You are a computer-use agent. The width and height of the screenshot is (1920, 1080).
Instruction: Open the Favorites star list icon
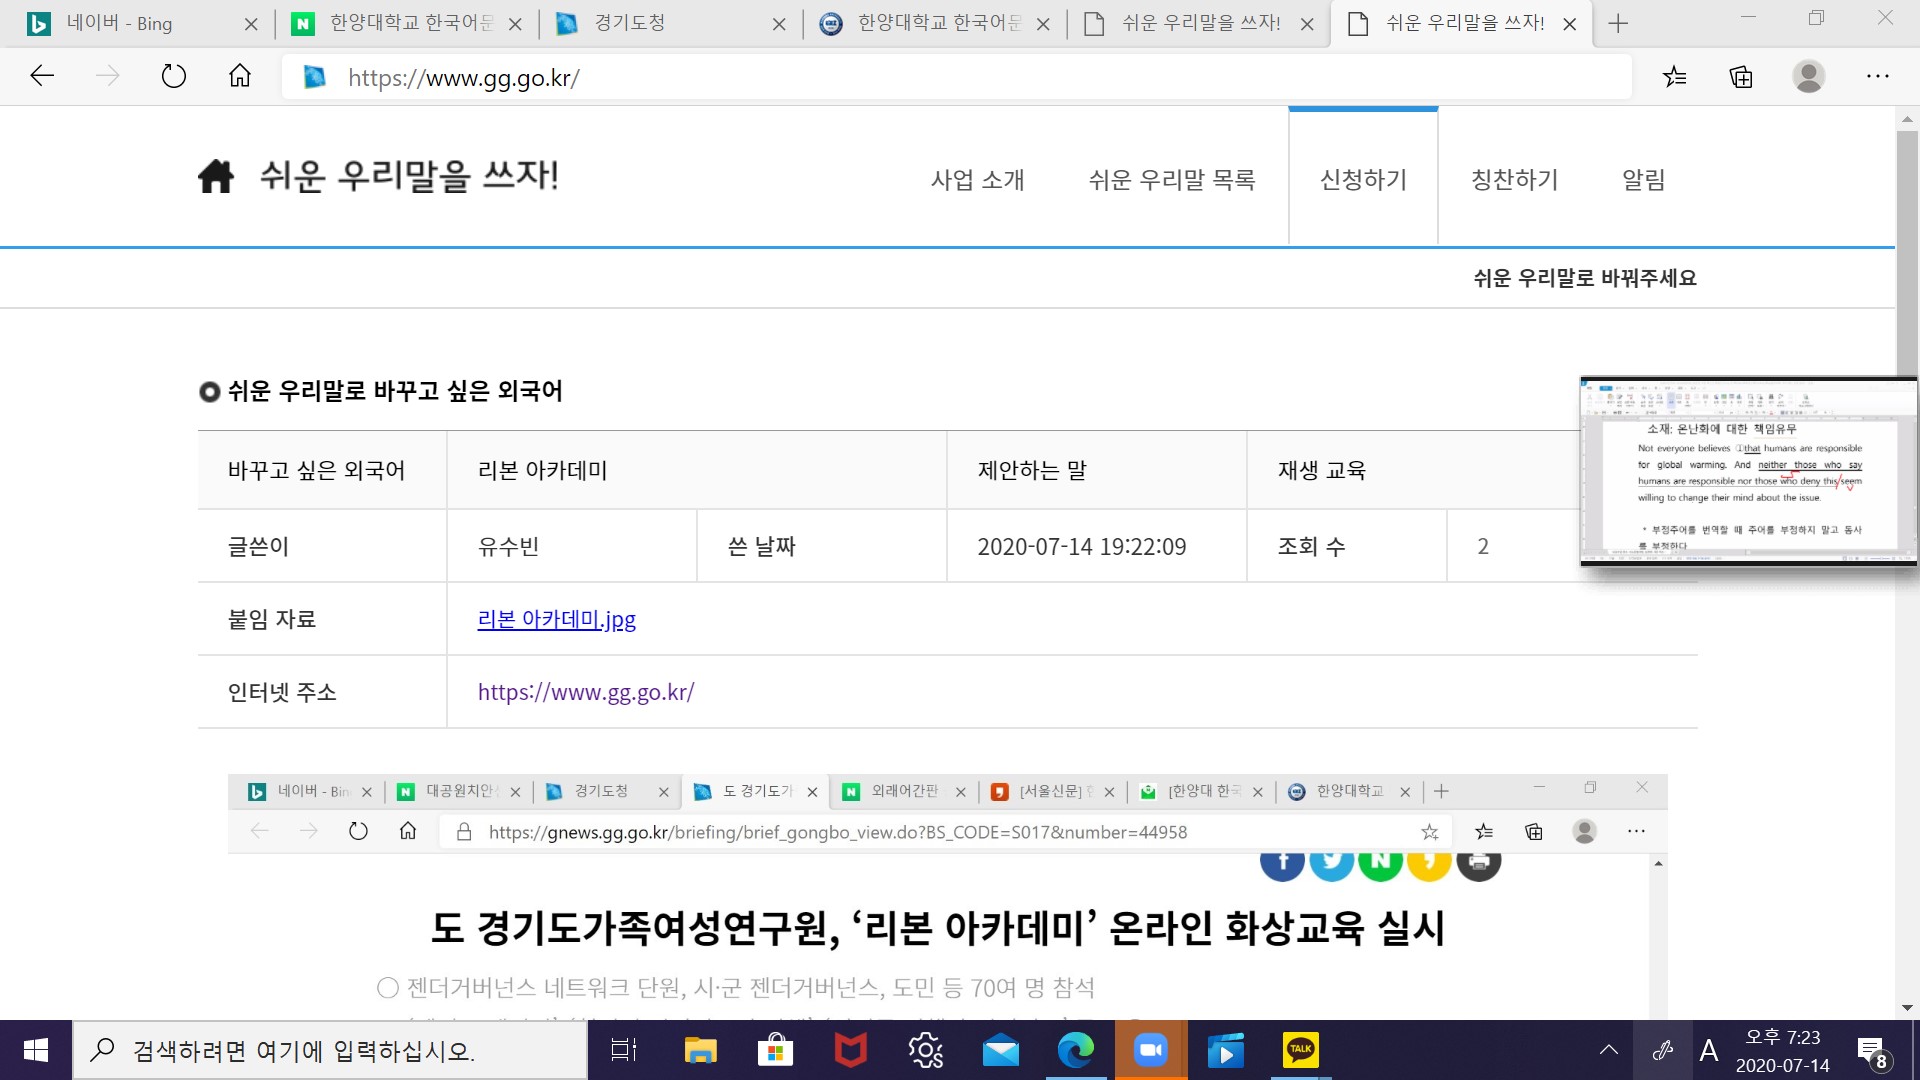[x=1675, y=76]
